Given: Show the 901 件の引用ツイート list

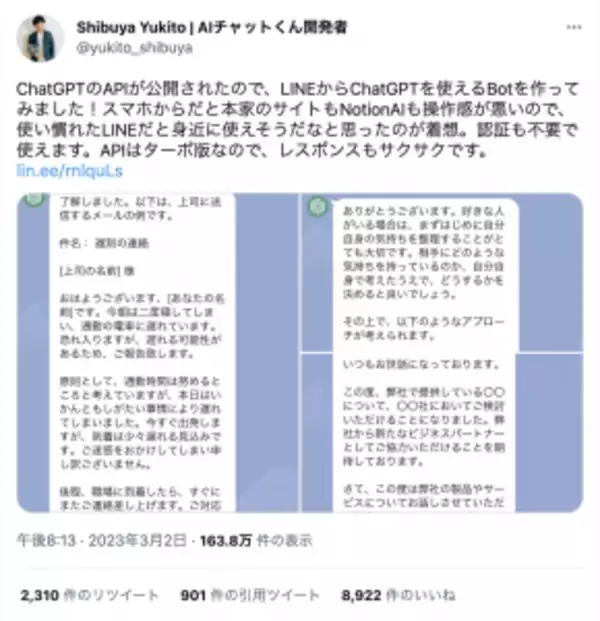Looking at the screenshot, I should pos(250,595).
